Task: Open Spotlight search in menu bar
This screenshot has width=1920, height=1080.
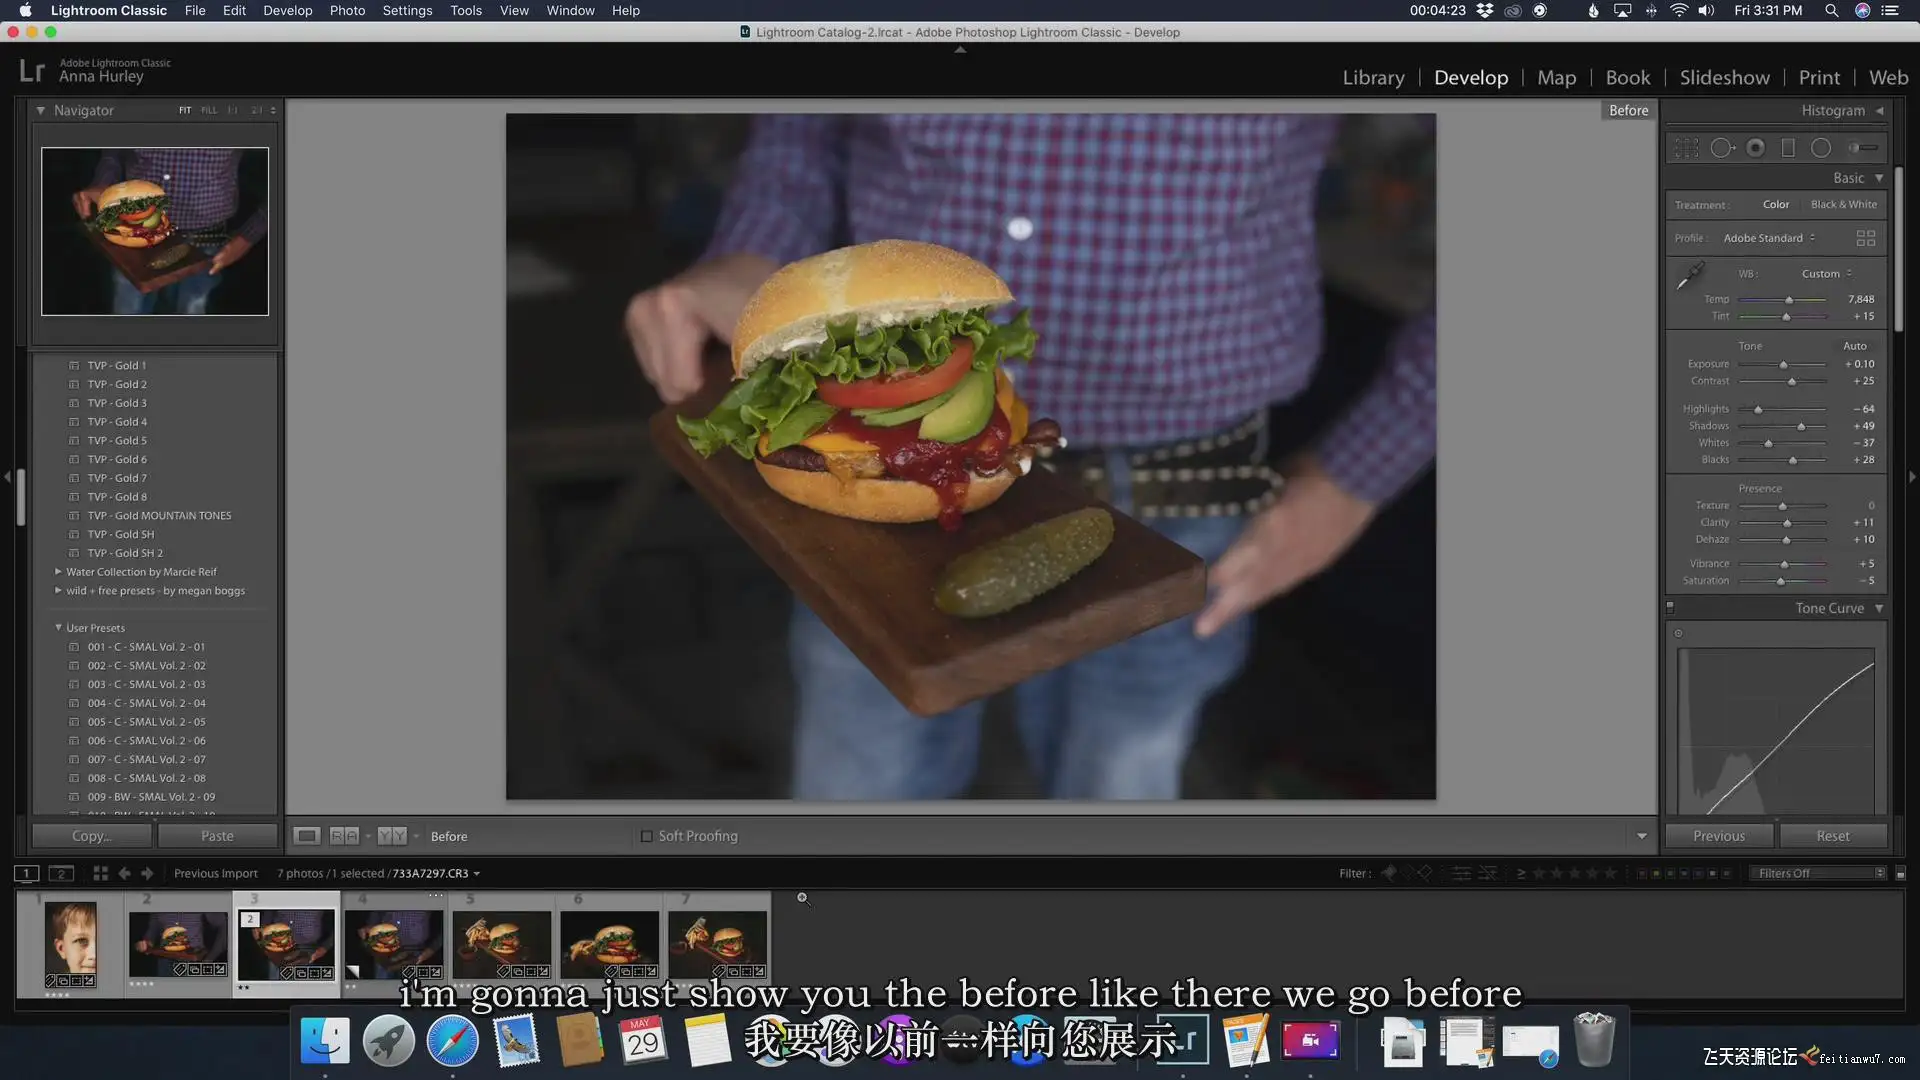Action: (x=1831, y=11)
